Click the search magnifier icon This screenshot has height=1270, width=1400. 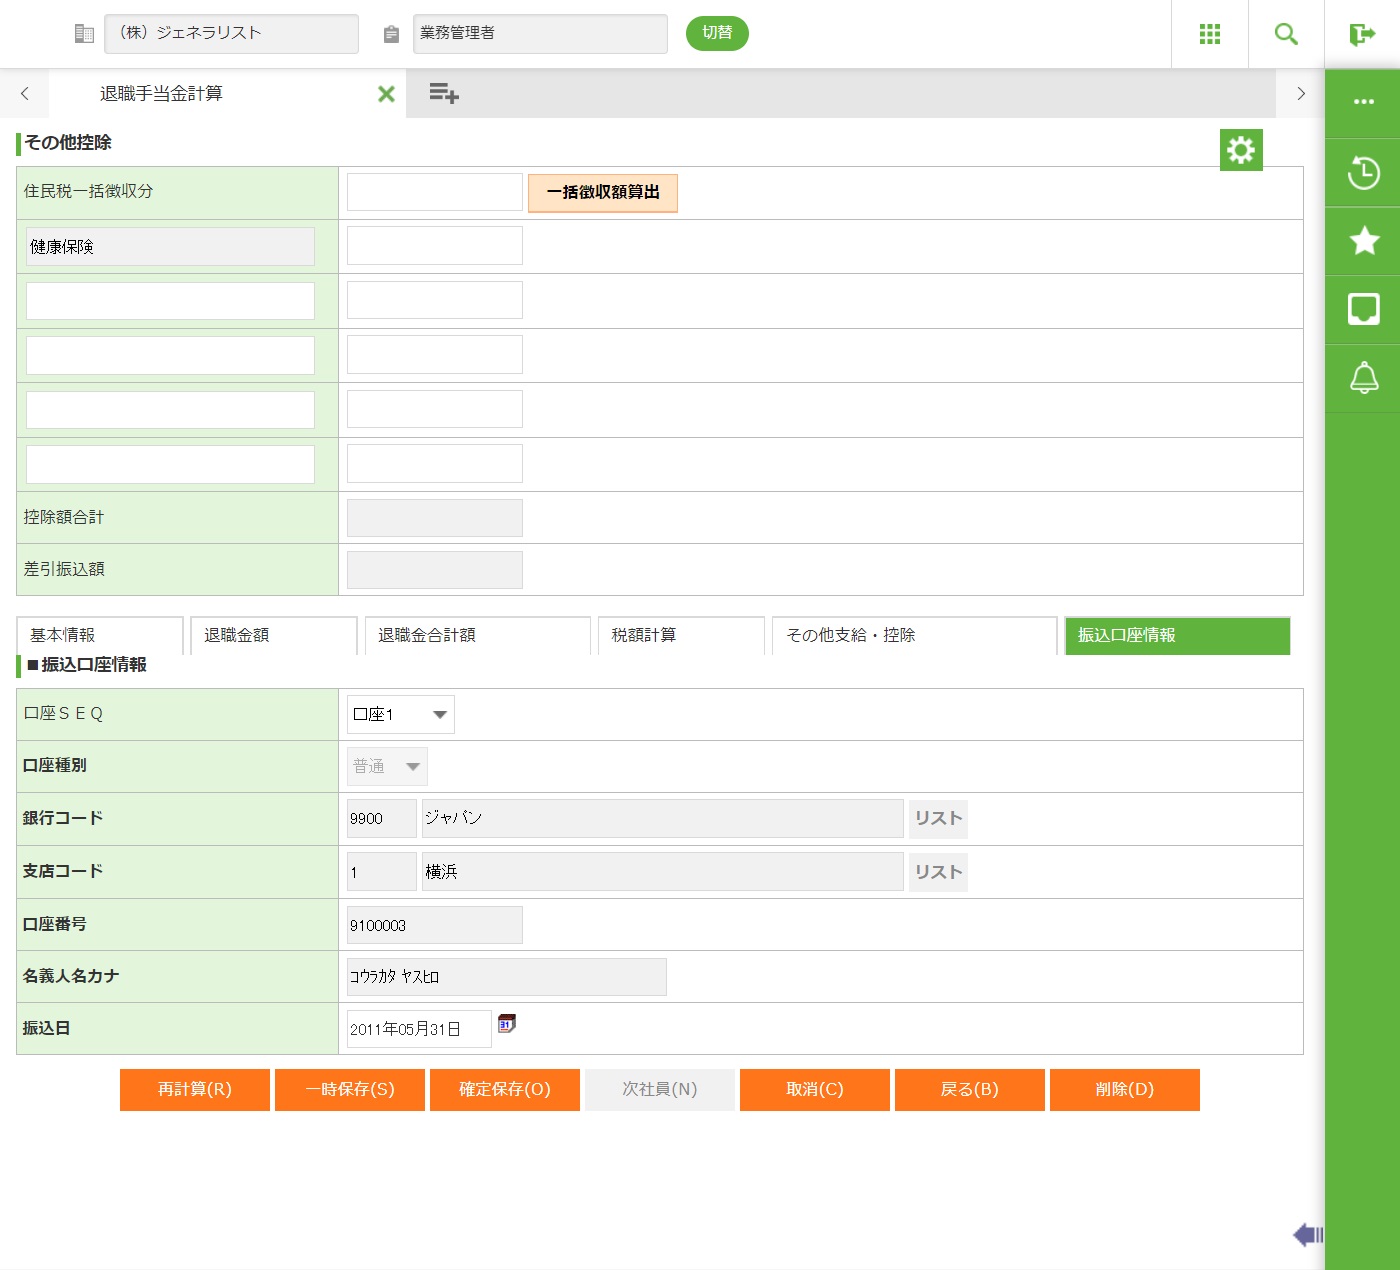click(x=1286, y=34)
